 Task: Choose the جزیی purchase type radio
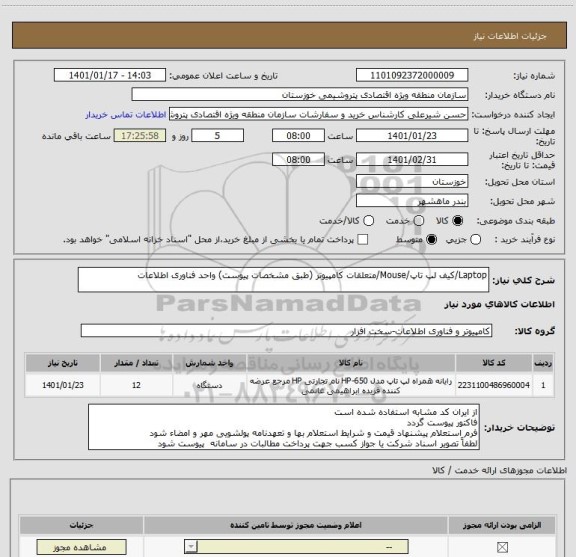(475, 240)
